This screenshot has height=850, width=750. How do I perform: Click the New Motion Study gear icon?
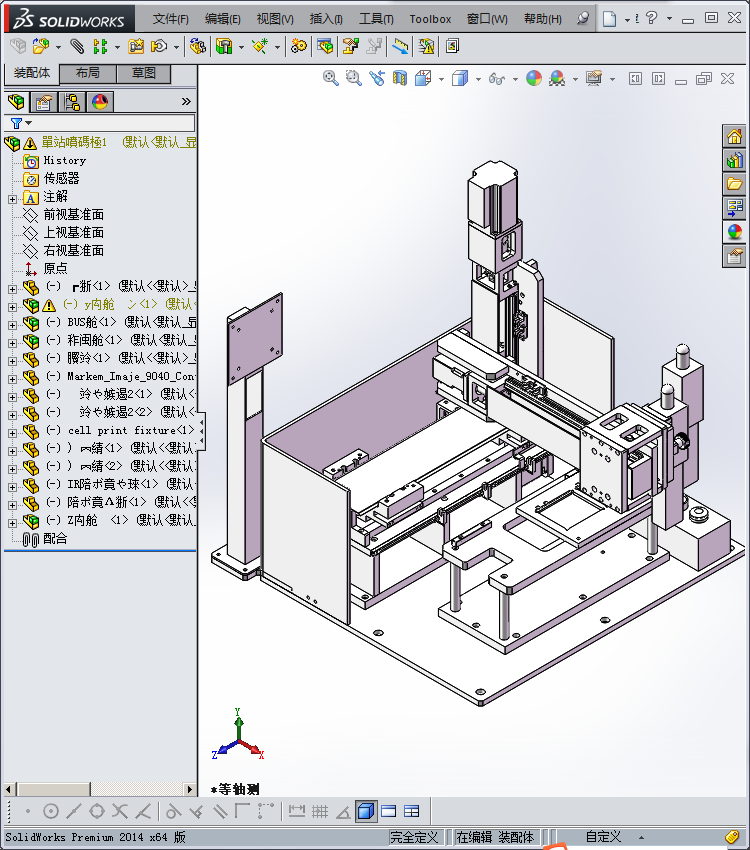pyautogui.click(x=298, y=47)
